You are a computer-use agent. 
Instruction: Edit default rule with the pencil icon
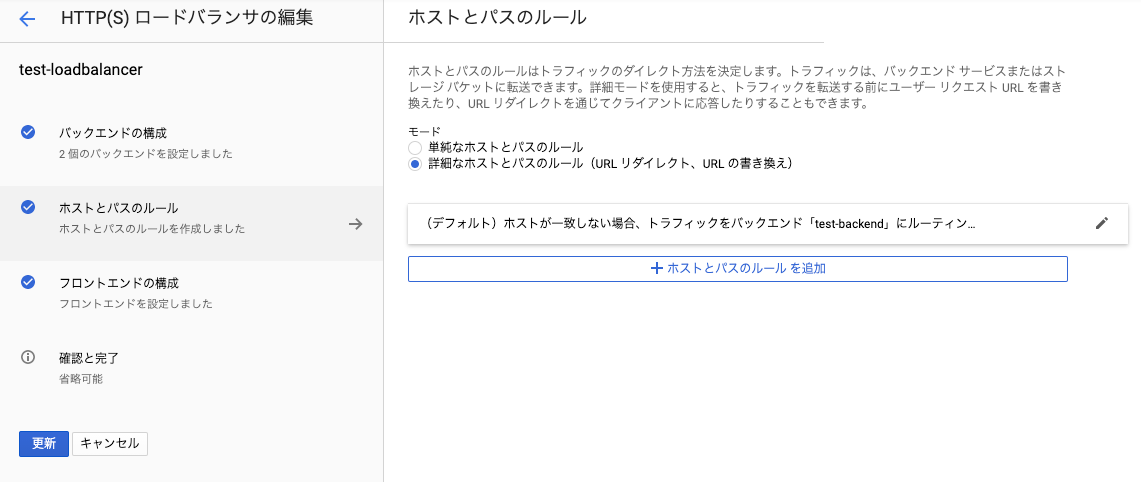(x=1102, y=224)
